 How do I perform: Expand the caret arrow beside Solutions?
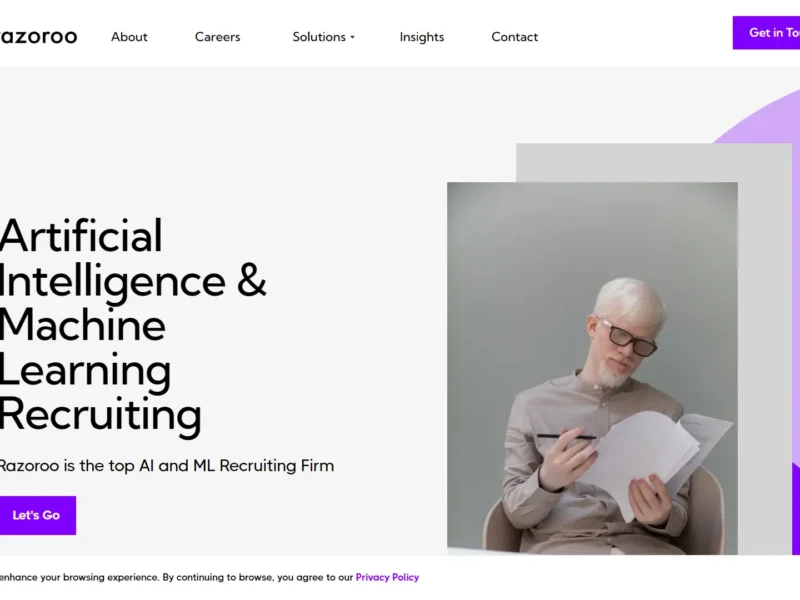(x=352, y=37)
